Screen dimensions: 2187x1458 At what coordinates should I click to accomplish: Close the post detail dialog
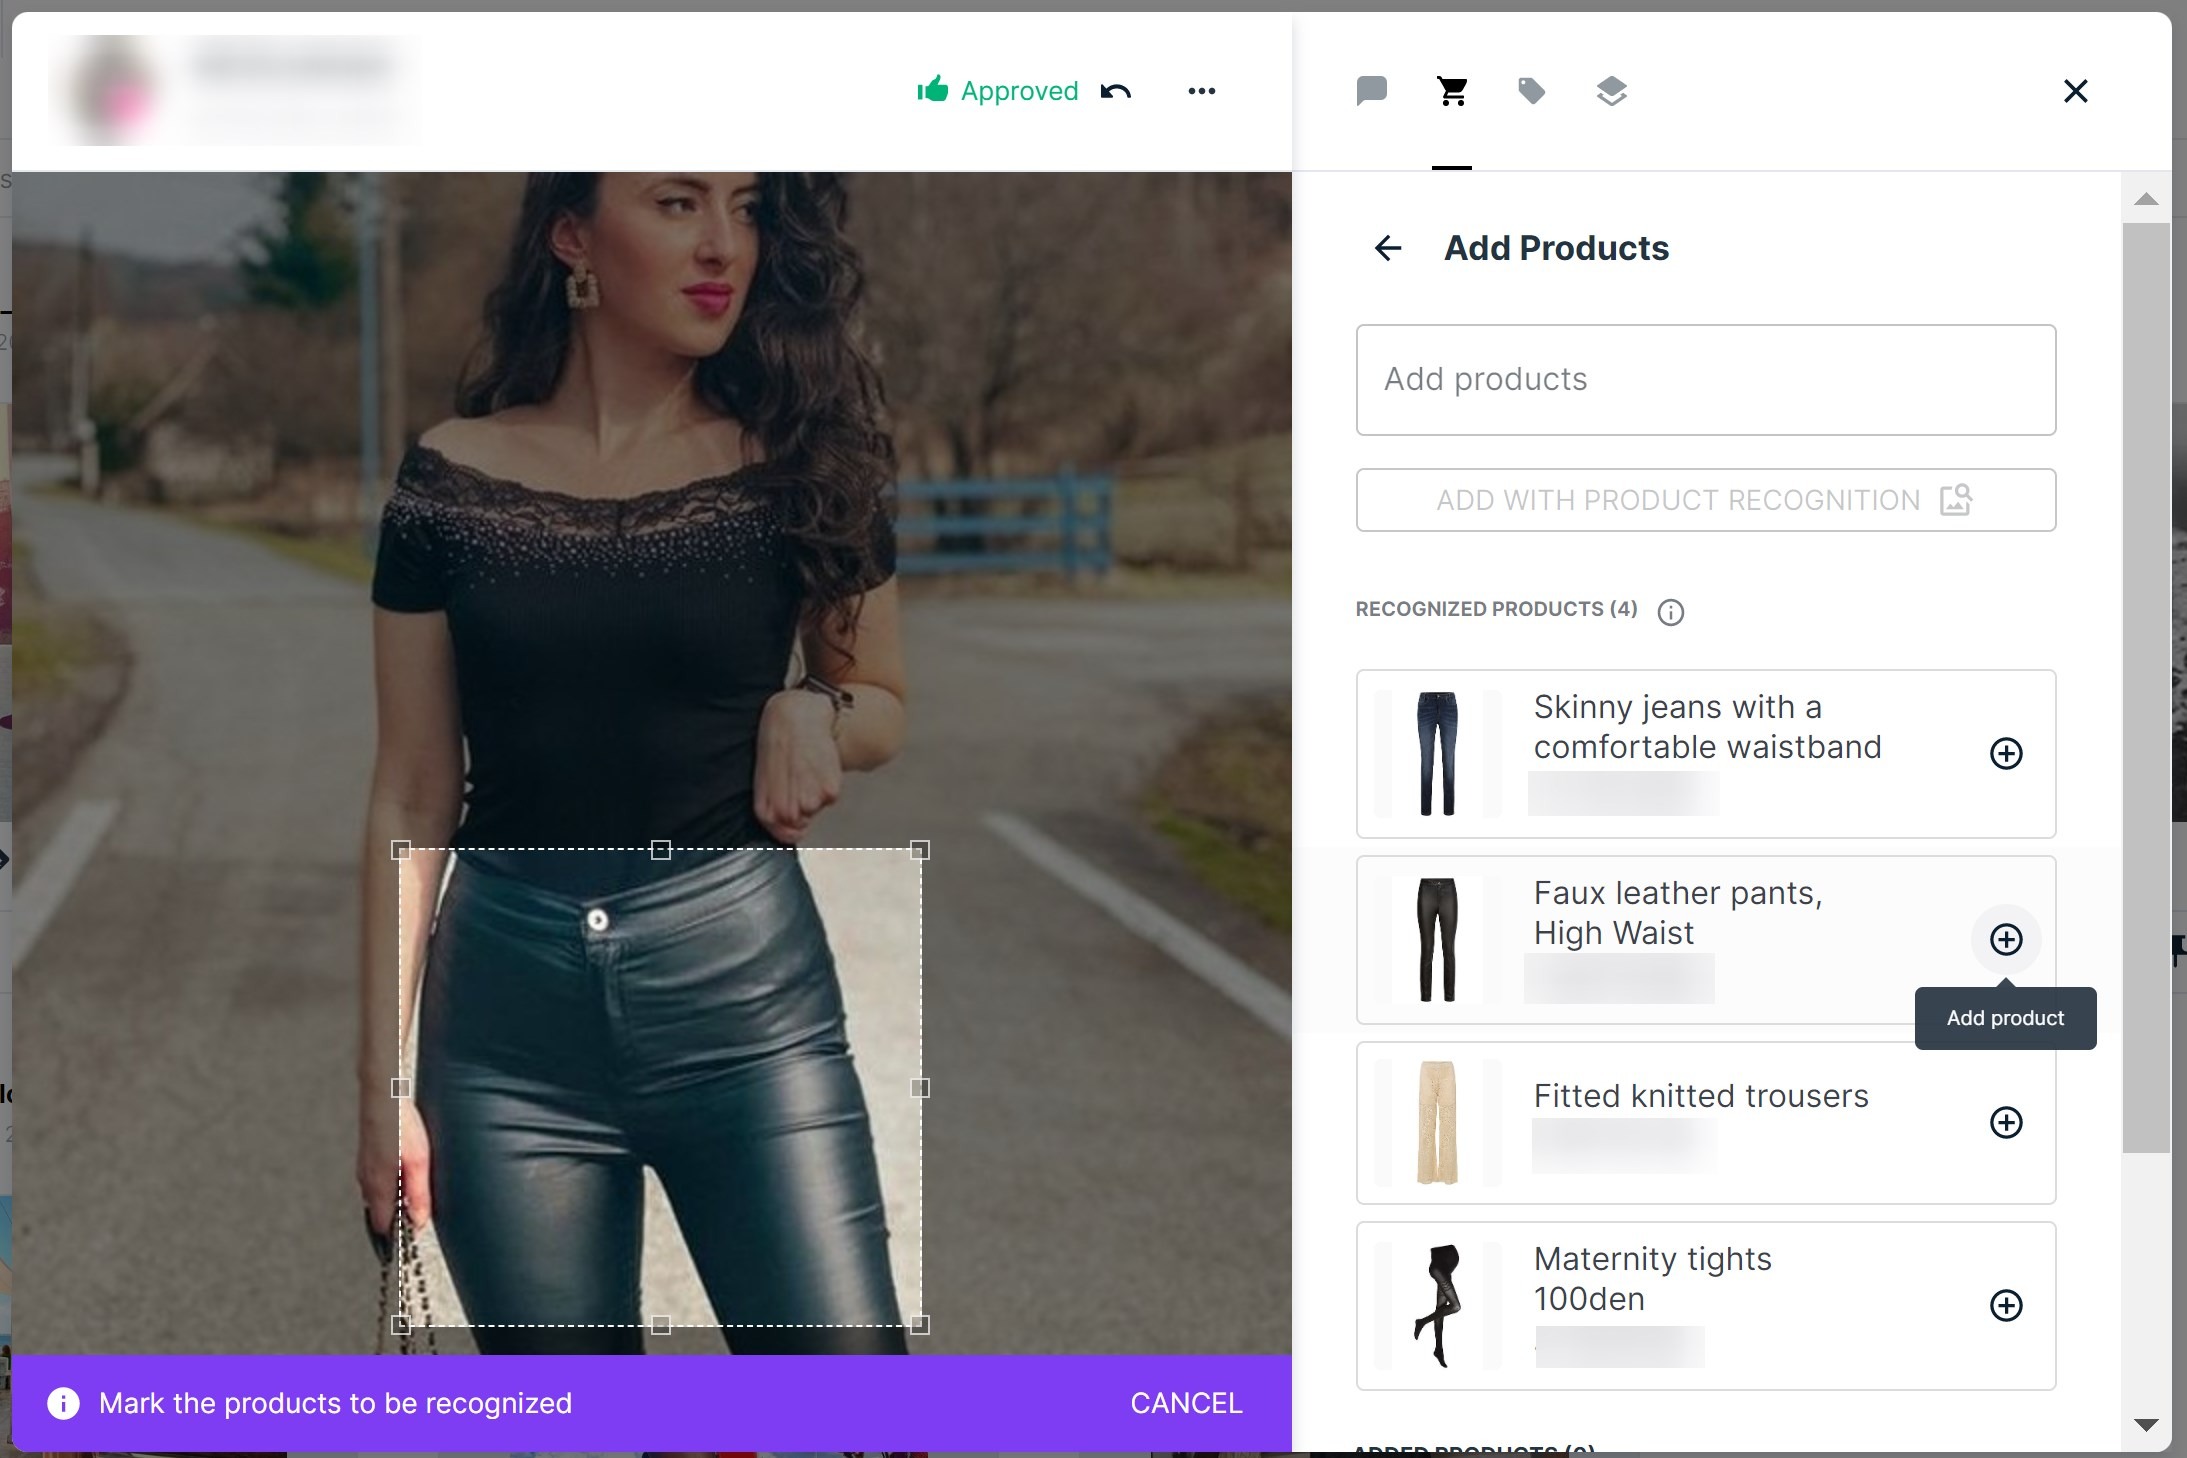click(2075, 91)
